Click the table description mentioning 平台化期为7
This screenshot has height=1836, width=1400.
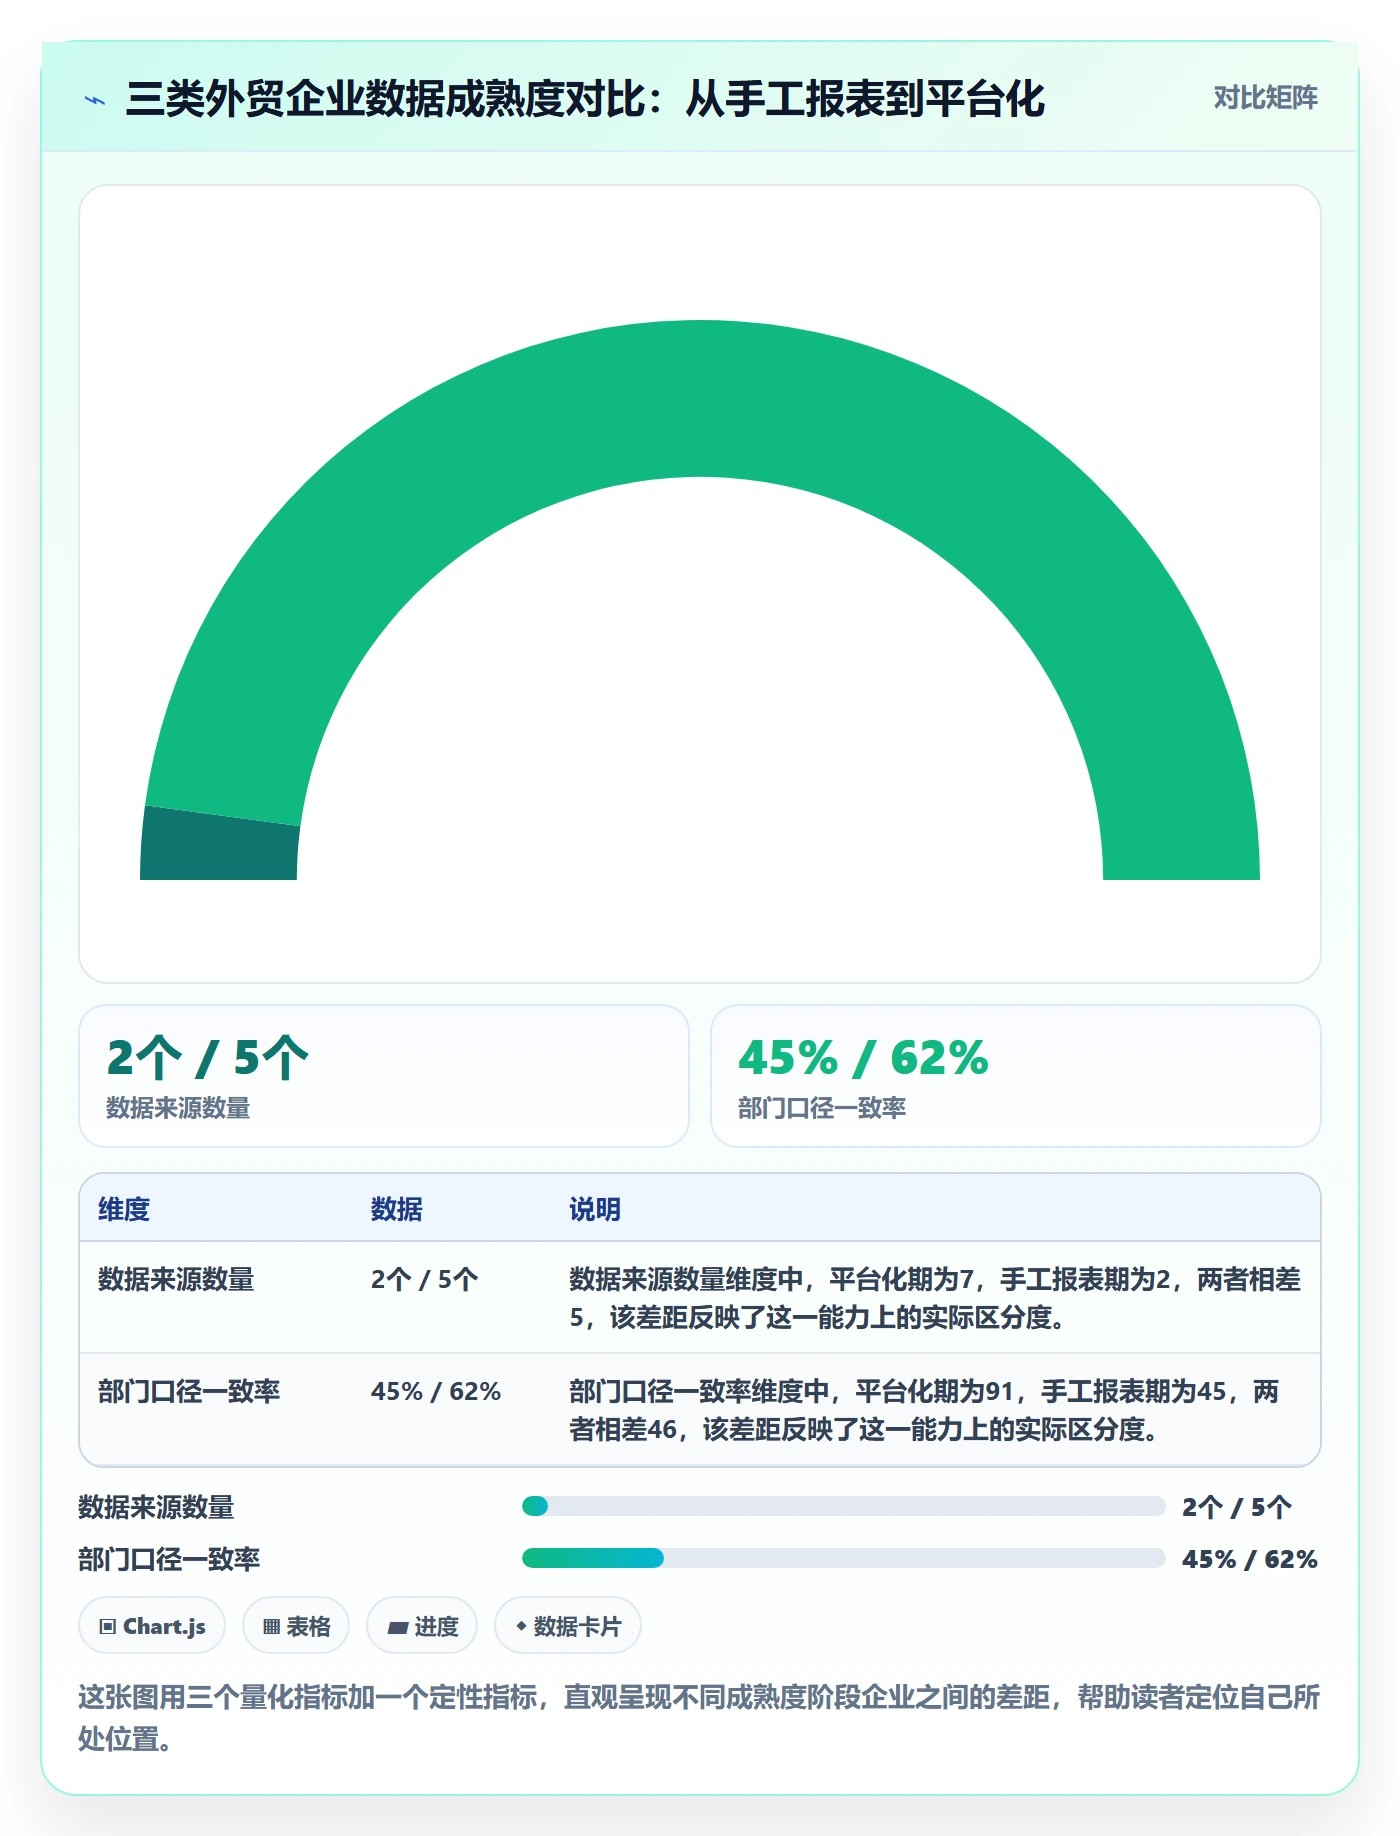coord(935,1298)
